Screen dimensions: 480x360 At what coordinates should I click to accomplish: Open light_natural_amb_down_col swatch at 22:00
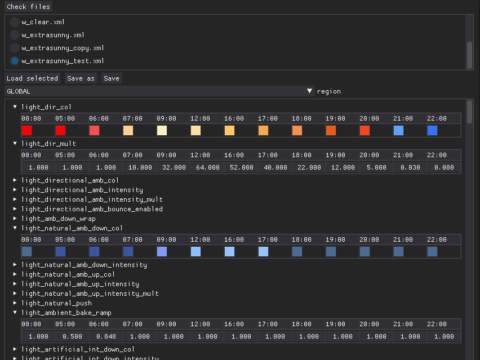click(432, 252)
